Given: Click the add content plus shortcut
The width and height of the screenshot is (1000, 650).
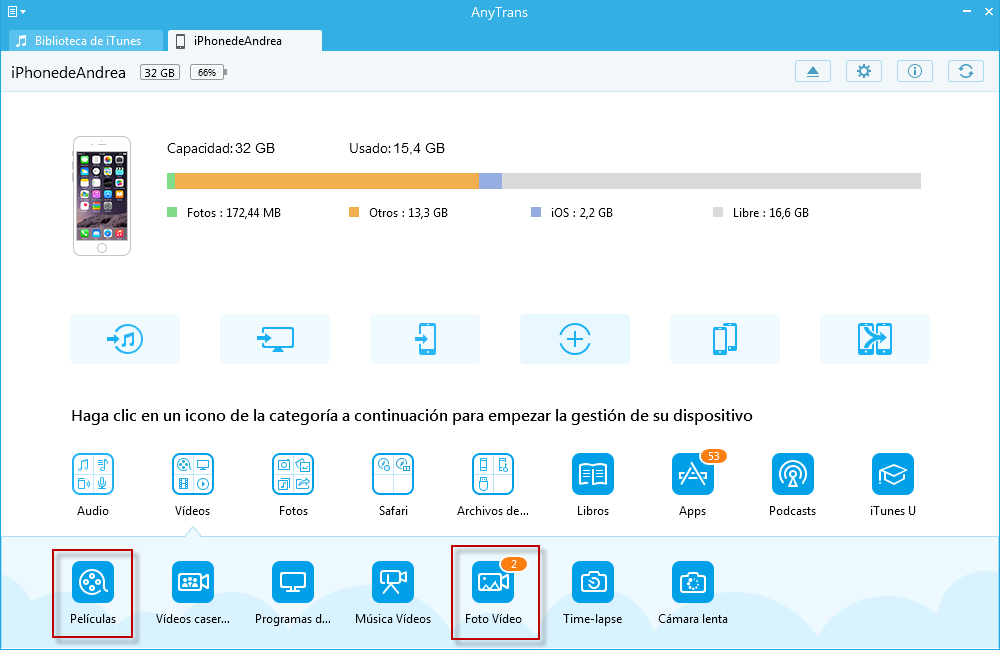Looking at the screenshot, I should click(575, 339).
